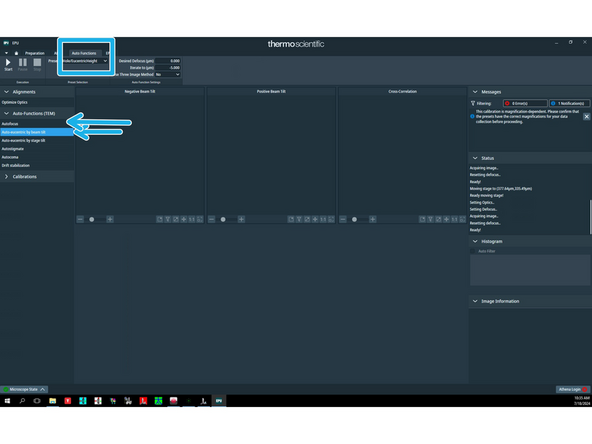The width and height of the screenshot is (592, 444).
Task: Dismiss the magnification calibration notification
Action: (587, 117)
